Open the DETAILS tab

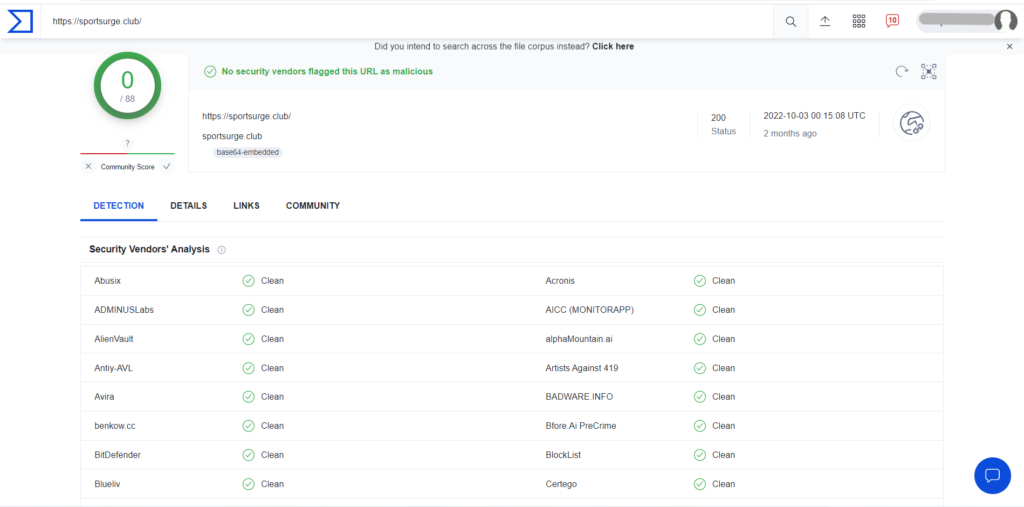point(189,206)
